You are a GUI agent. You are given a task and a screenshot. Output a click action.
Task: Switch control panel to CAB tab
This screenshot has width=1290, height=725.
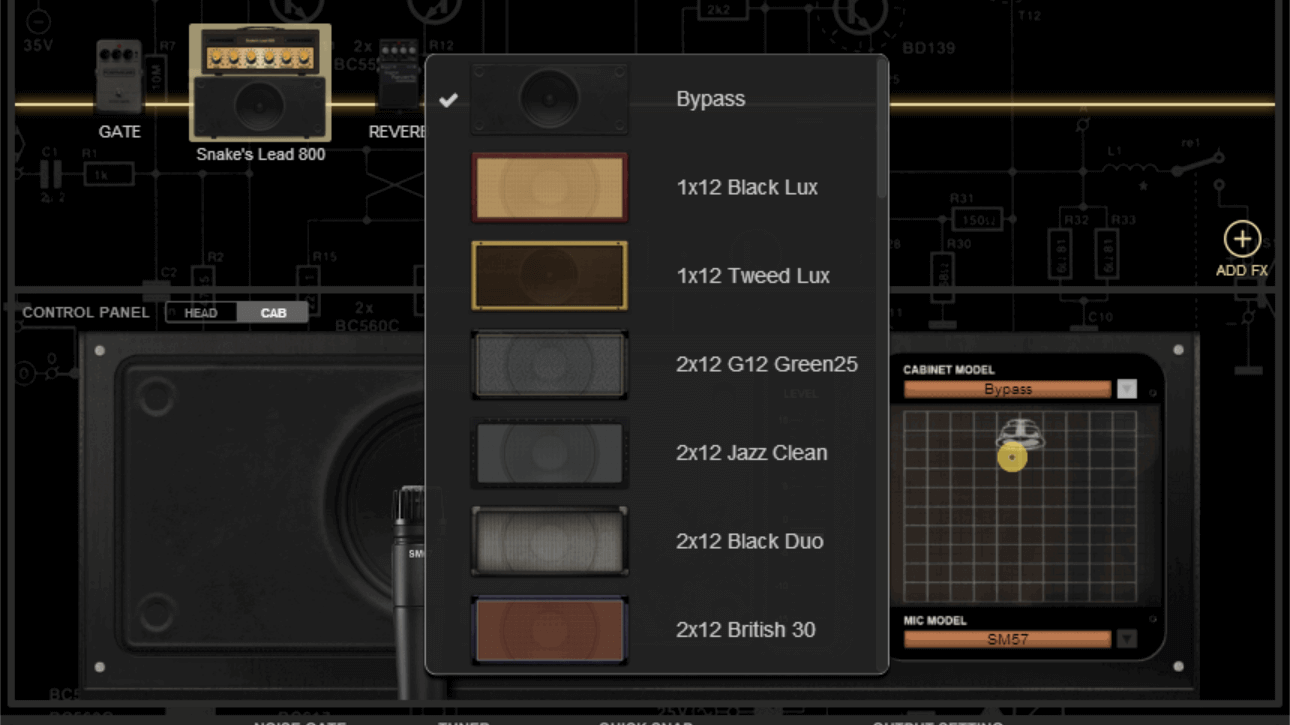click(273, 313)
